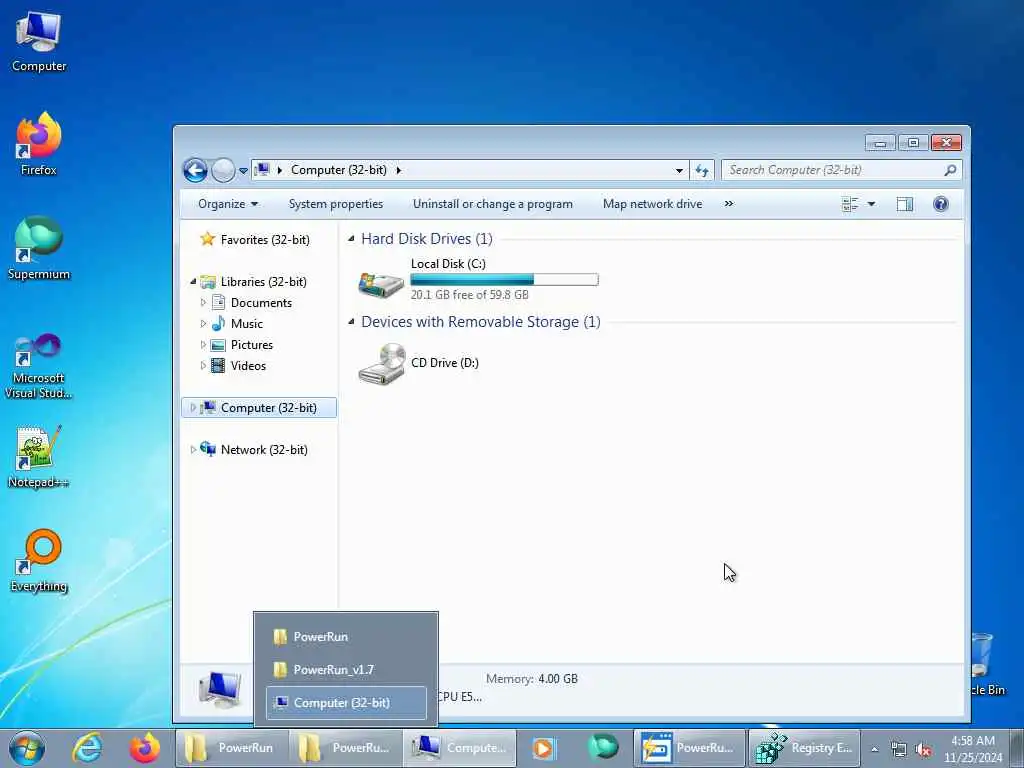
Task: Expand the Pictures library node
Action: 203,344
